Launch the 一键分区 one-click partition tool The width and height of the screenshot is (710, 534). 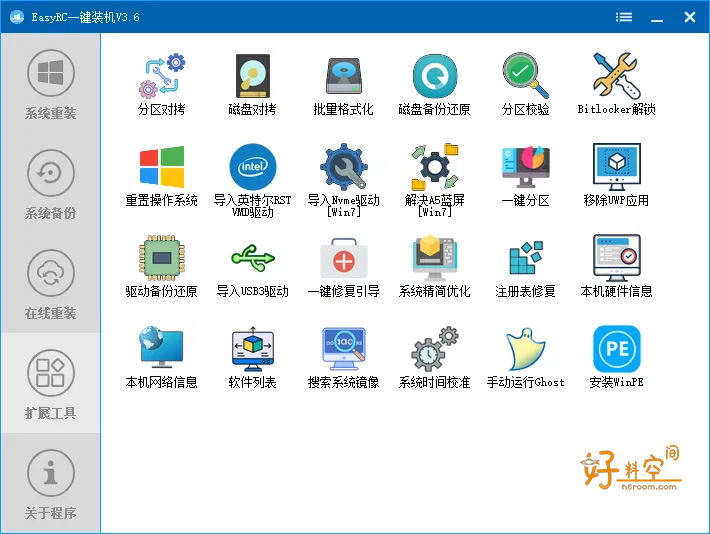point(525,176)
